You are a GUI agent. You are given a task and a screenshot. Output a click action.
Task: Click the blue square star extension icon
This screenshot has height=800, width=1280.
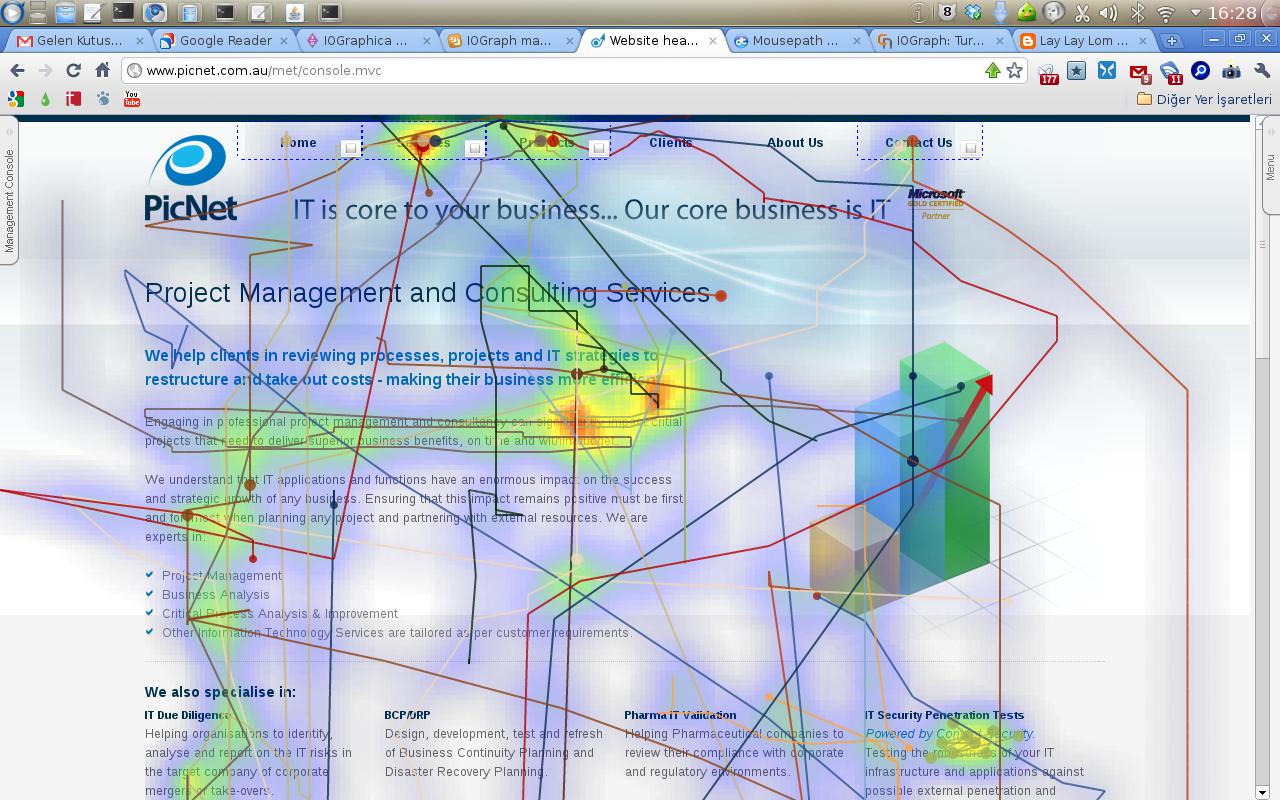tap(1076, 70)
